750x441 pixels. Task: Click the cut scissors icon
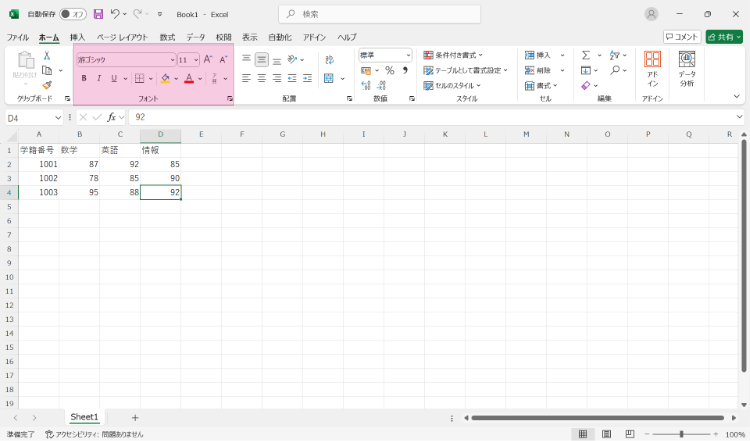pyautogui.click(x=47, y=56)
